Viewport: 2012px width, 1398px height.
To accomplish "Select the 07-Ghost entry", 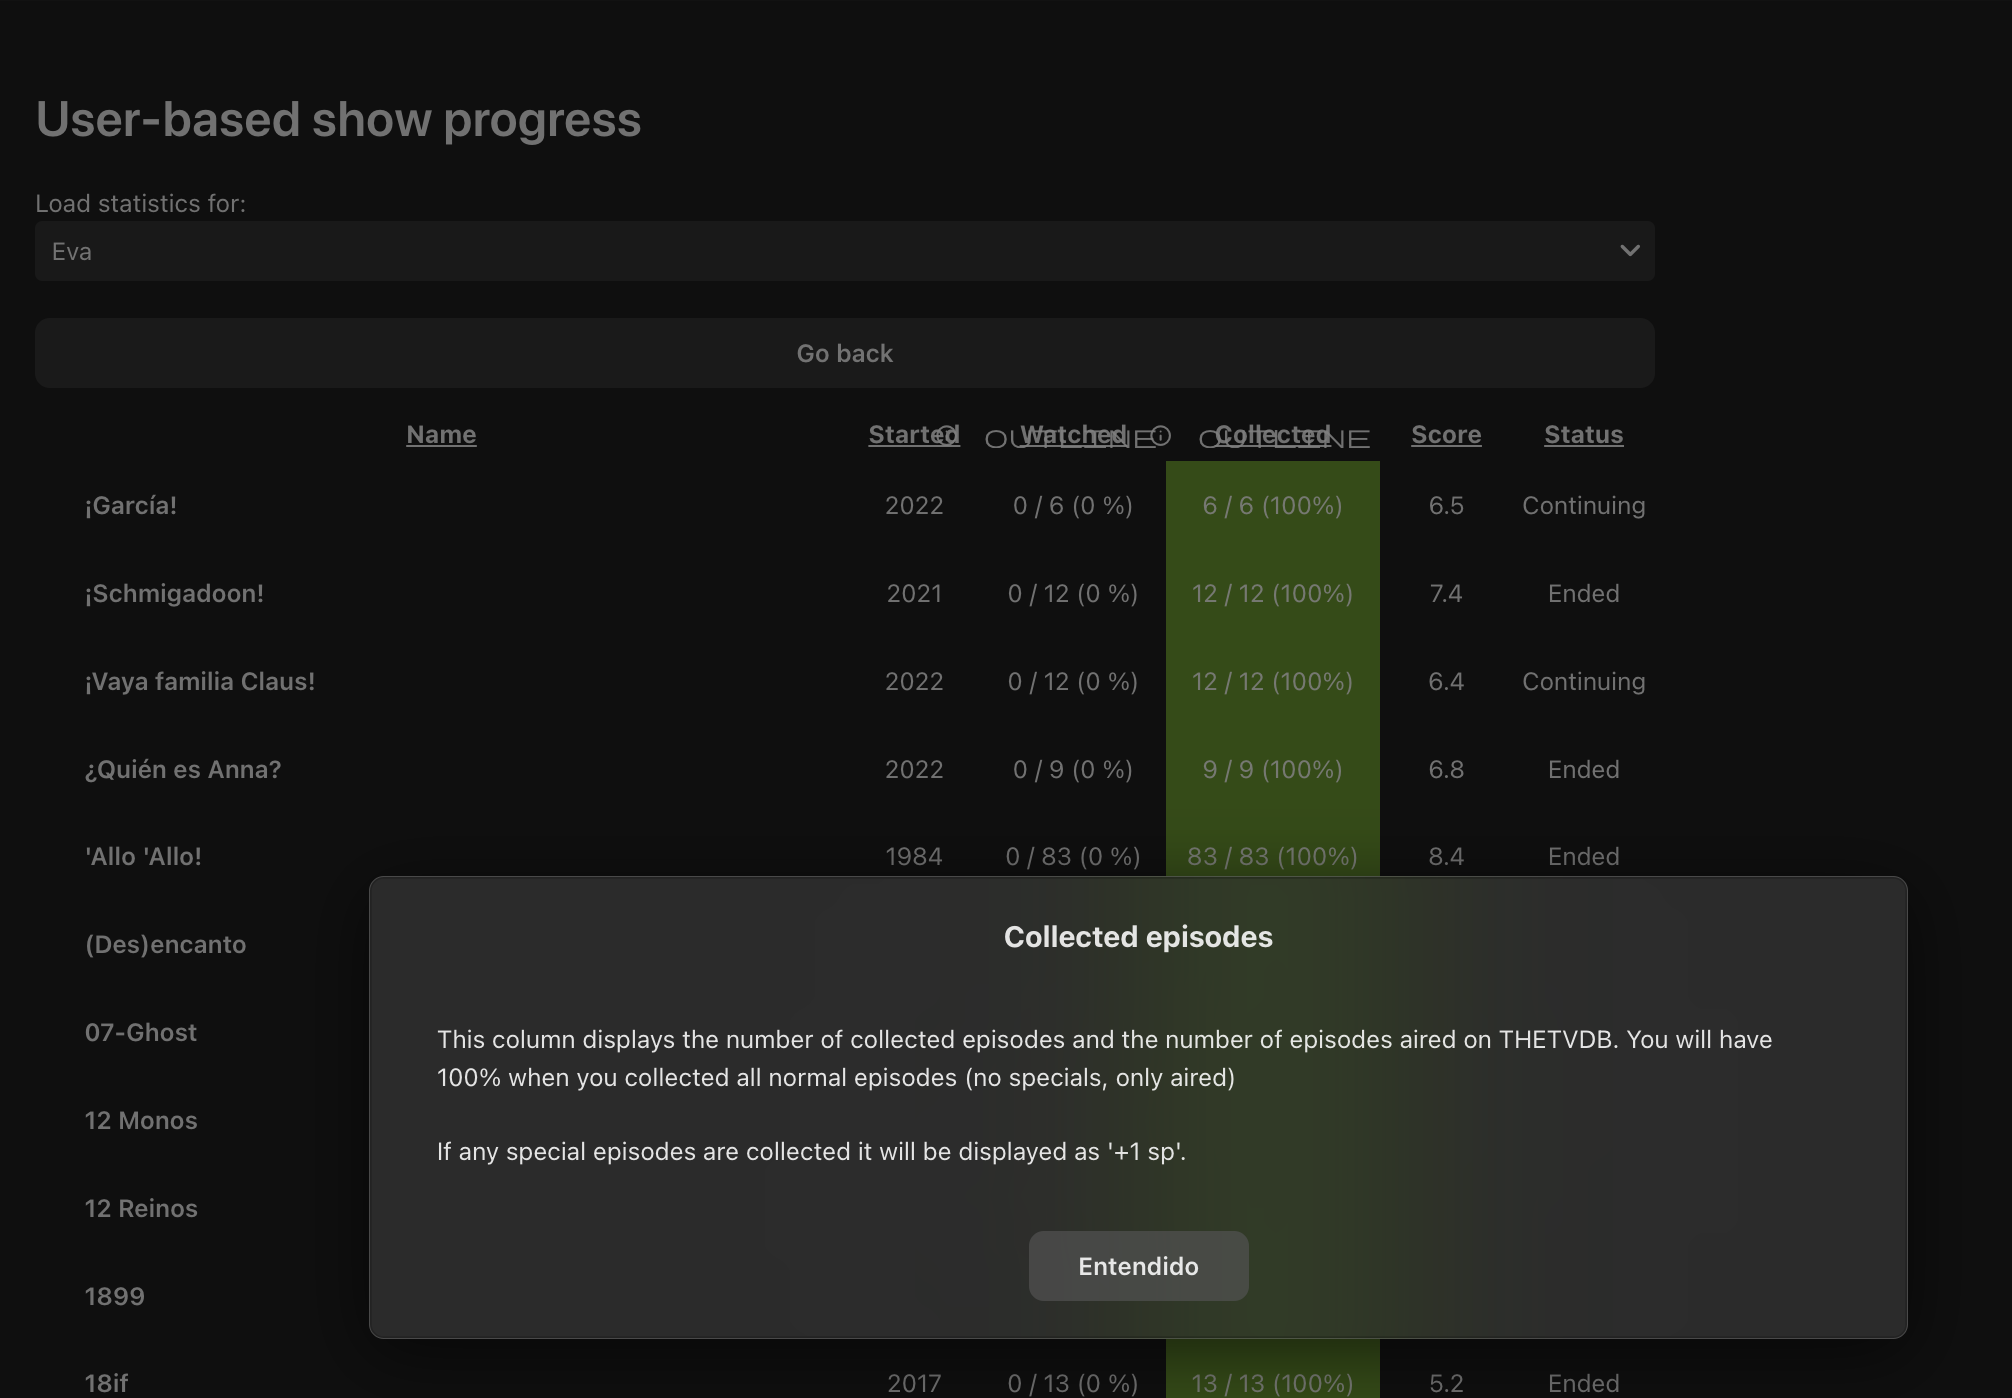I will (x=141, y=1032).
